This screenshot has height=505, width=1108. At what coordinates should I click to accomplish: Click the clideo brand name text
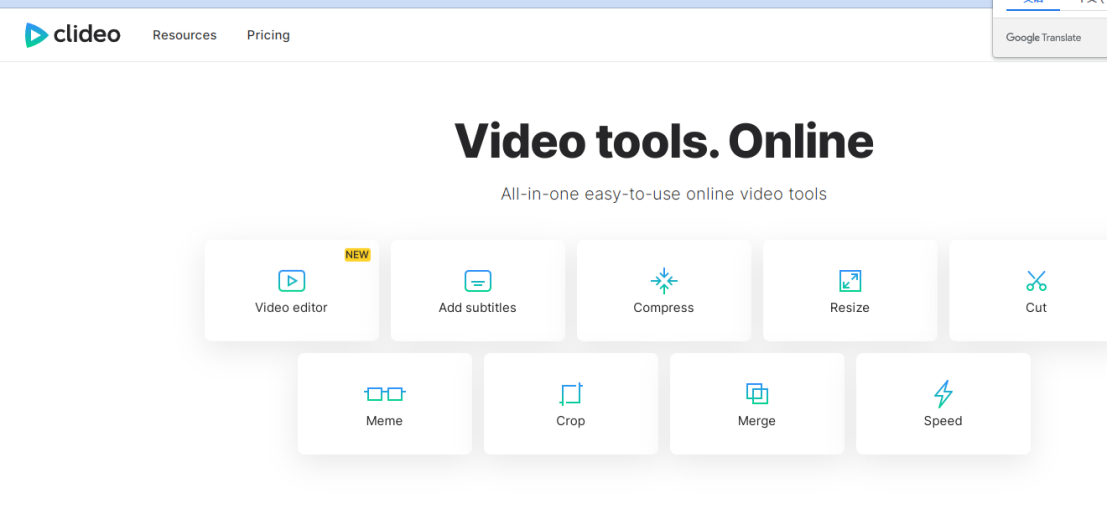coord(87,35)
